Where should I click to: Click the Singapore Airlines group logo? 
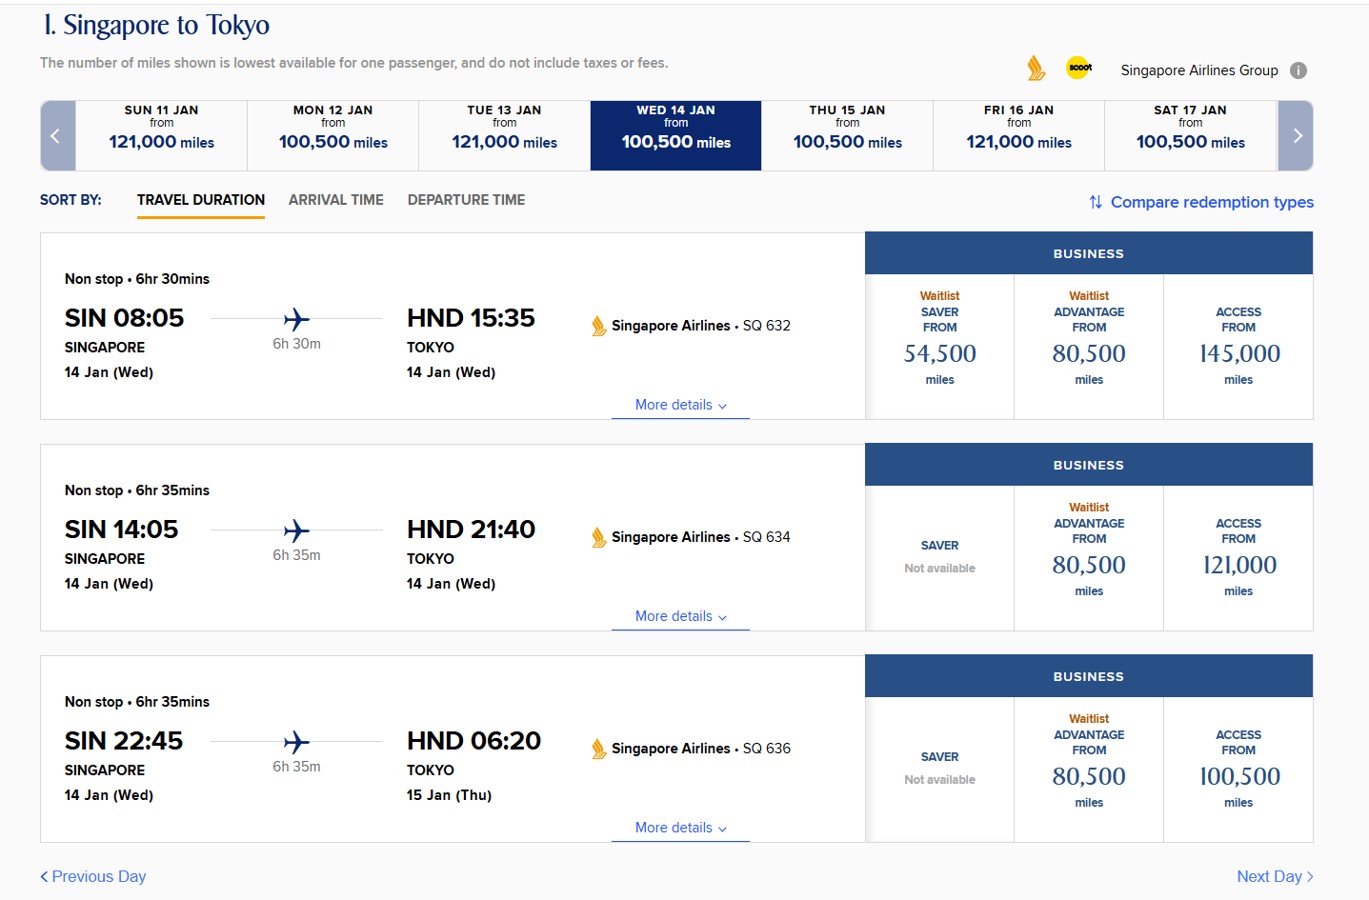point(1036,68)
